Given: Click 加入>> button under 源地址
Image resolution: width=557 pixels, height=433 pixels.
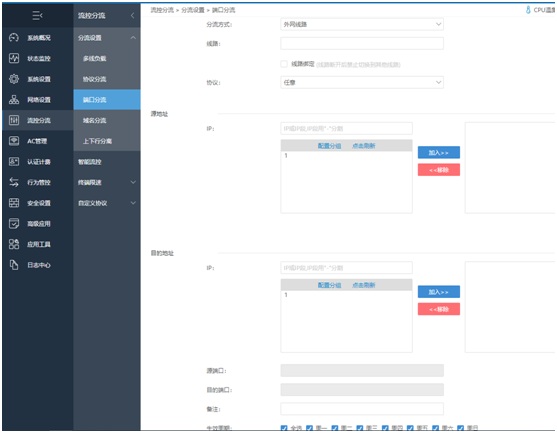Looking at the screenshot, I should 439,152.
